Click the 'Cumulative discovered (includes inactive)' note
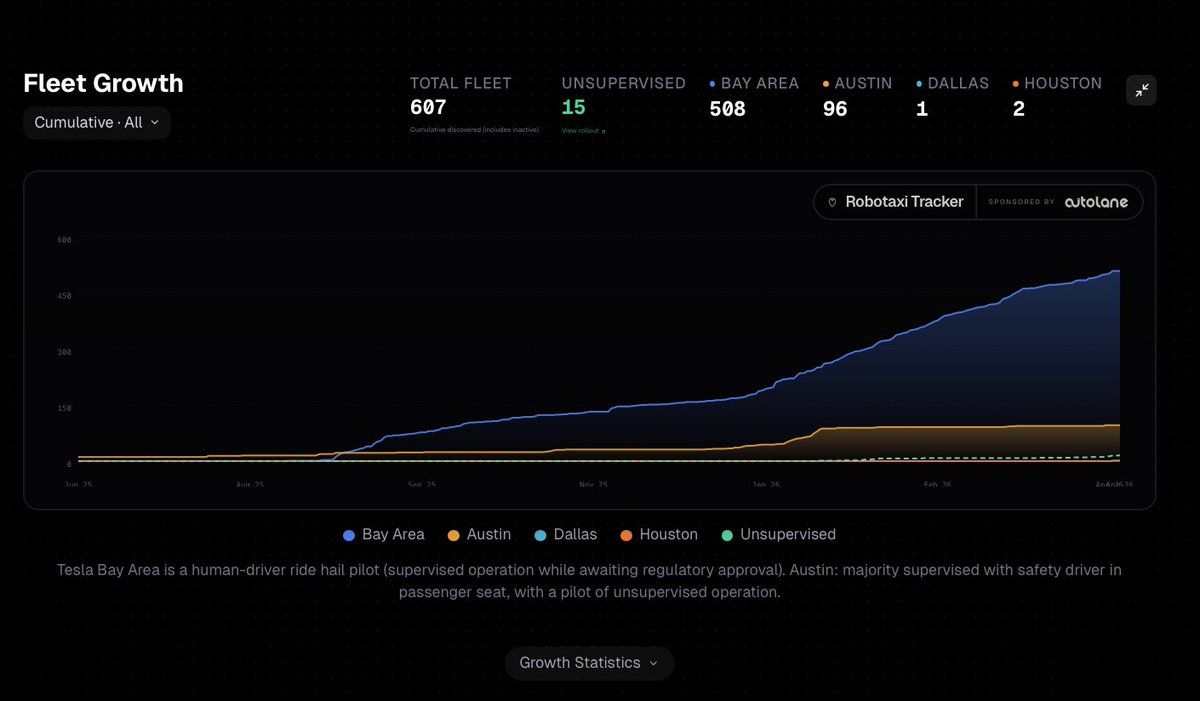The image size is (1200, 701). pyautogui.click(x=474, y=130)
